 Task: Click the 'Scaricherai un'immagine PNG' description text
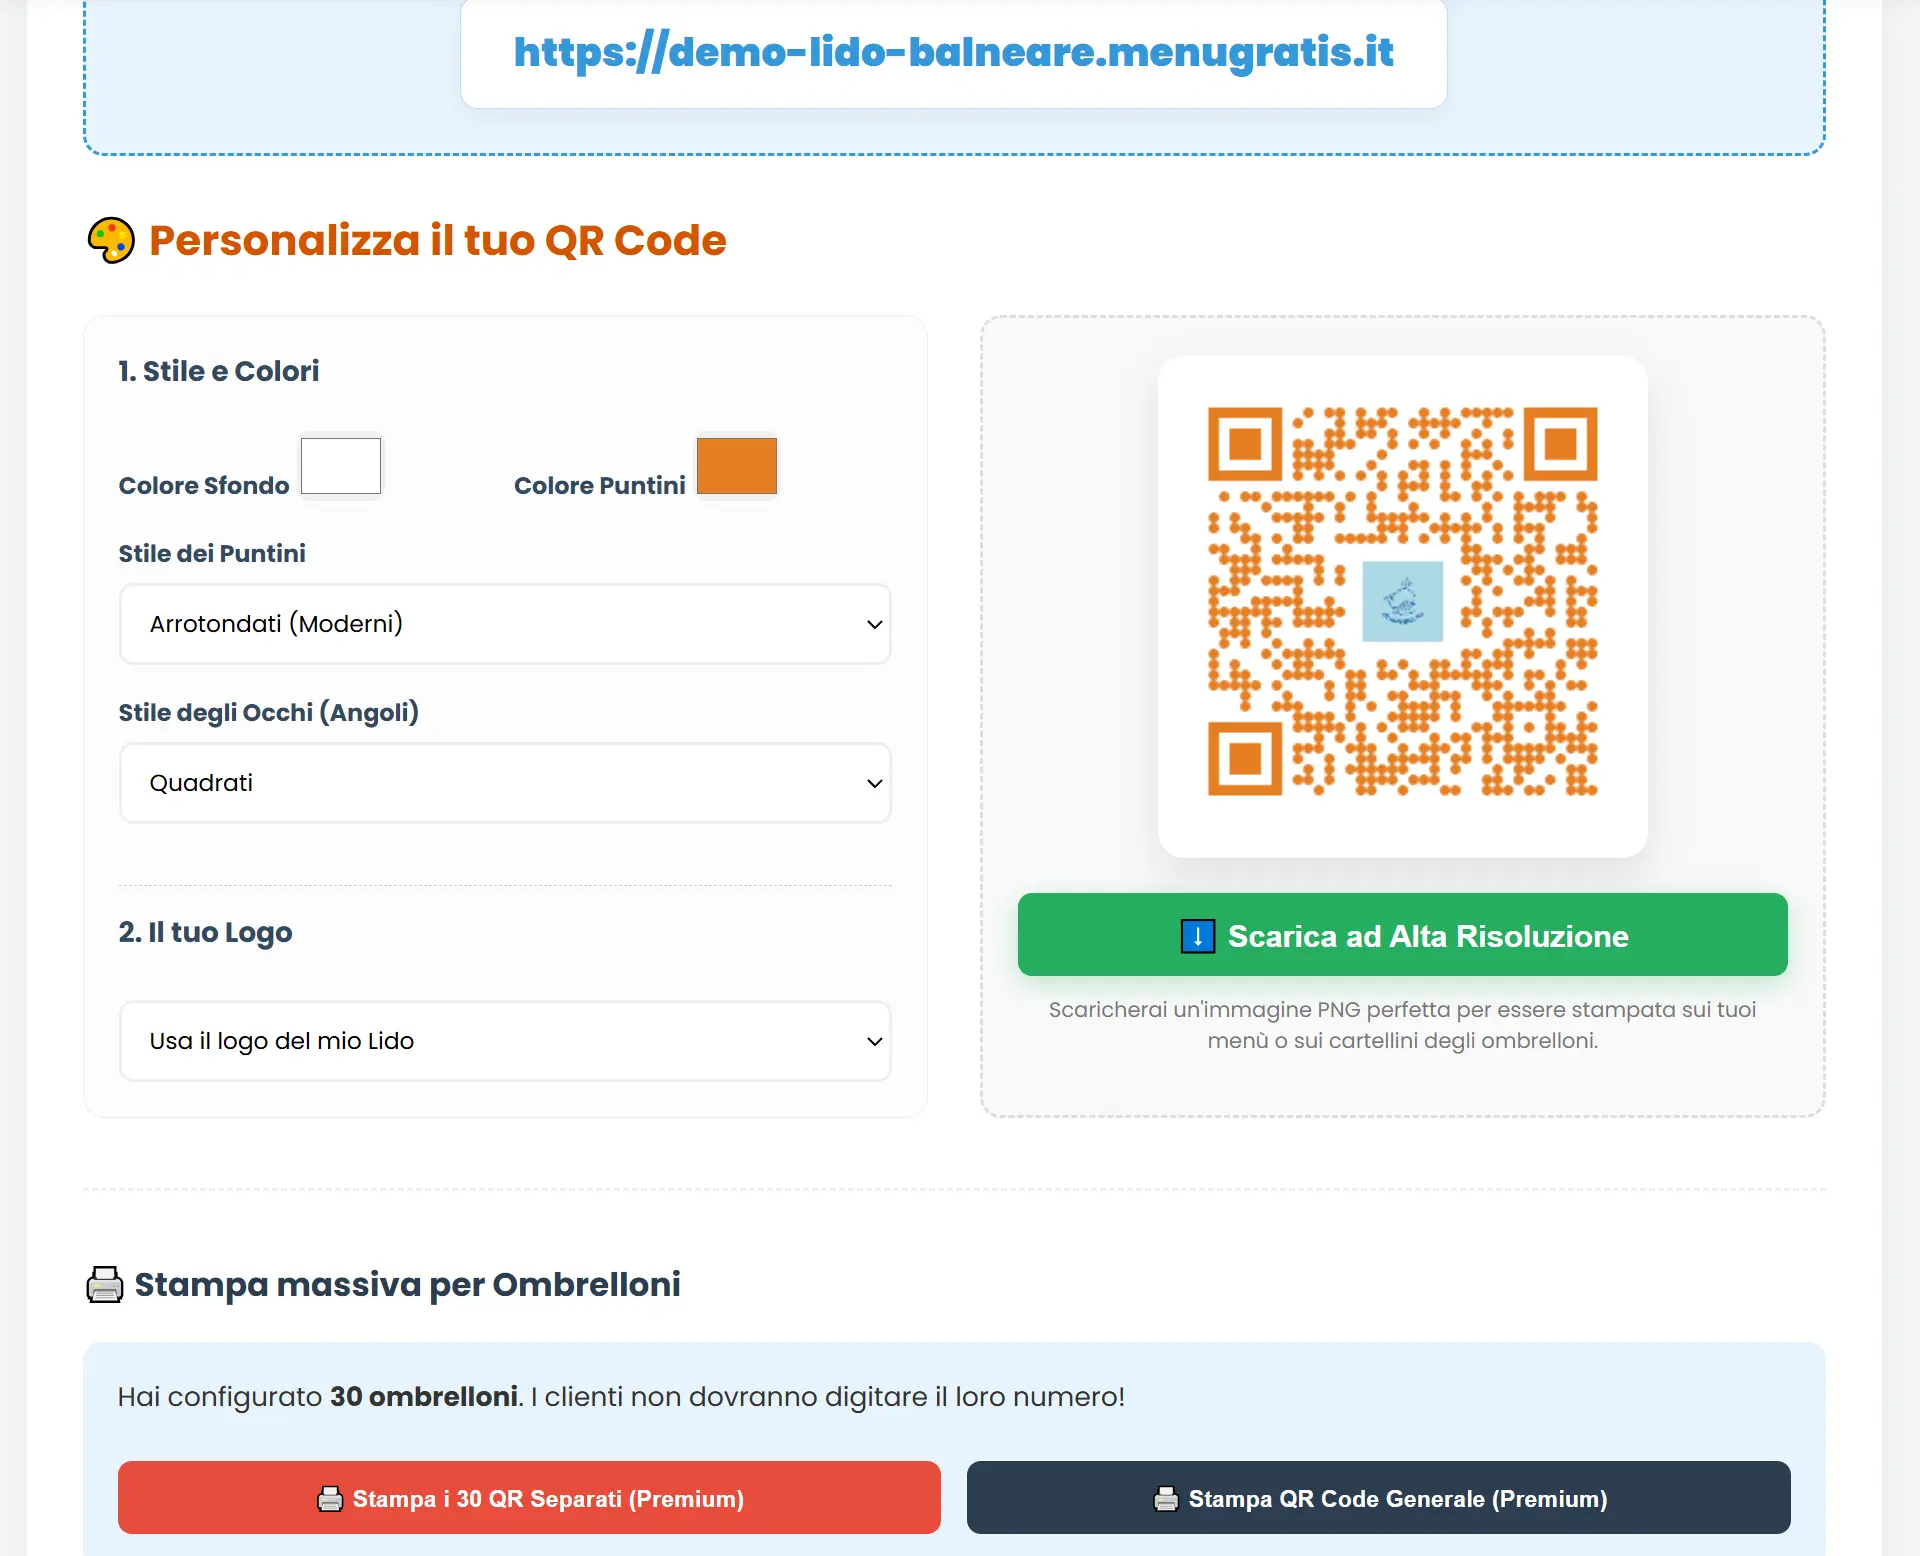1402,1025
